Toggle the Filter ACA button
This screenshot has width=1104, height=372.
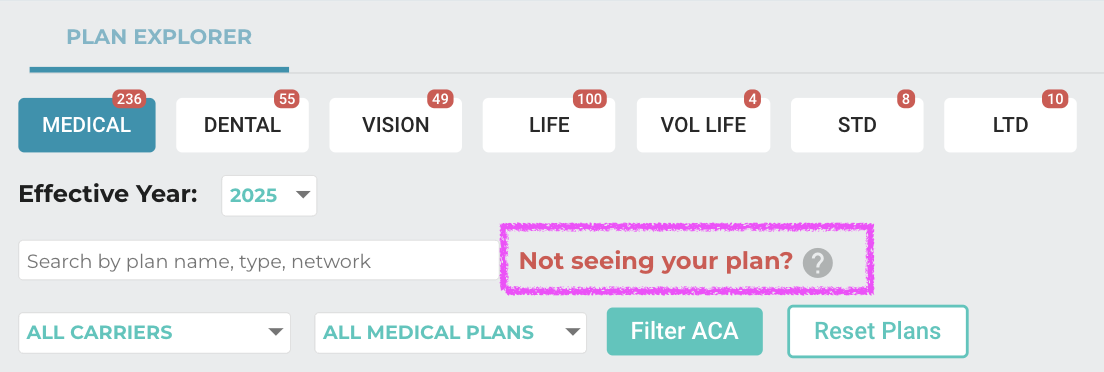tap(684, 331)
